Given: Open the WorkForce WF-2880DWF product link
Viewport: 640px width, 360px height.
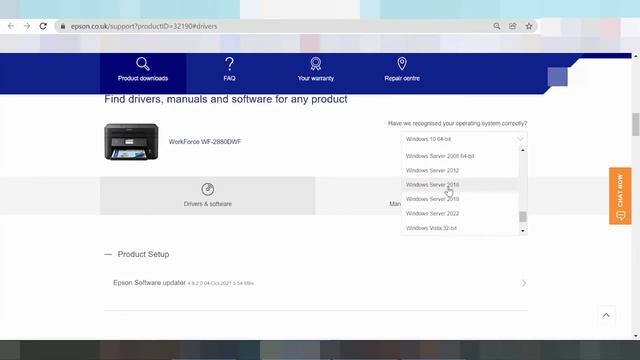Looking at the screenshot, I should coord(205,142).
